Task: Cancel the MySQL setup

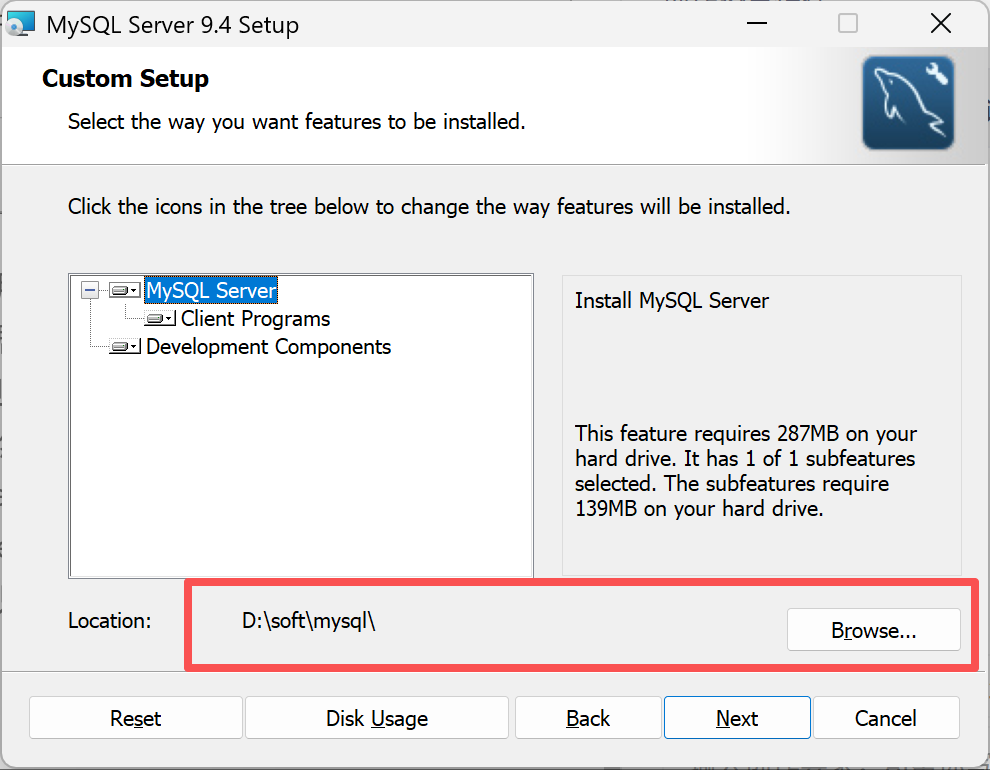Action: tap(886, 718)
